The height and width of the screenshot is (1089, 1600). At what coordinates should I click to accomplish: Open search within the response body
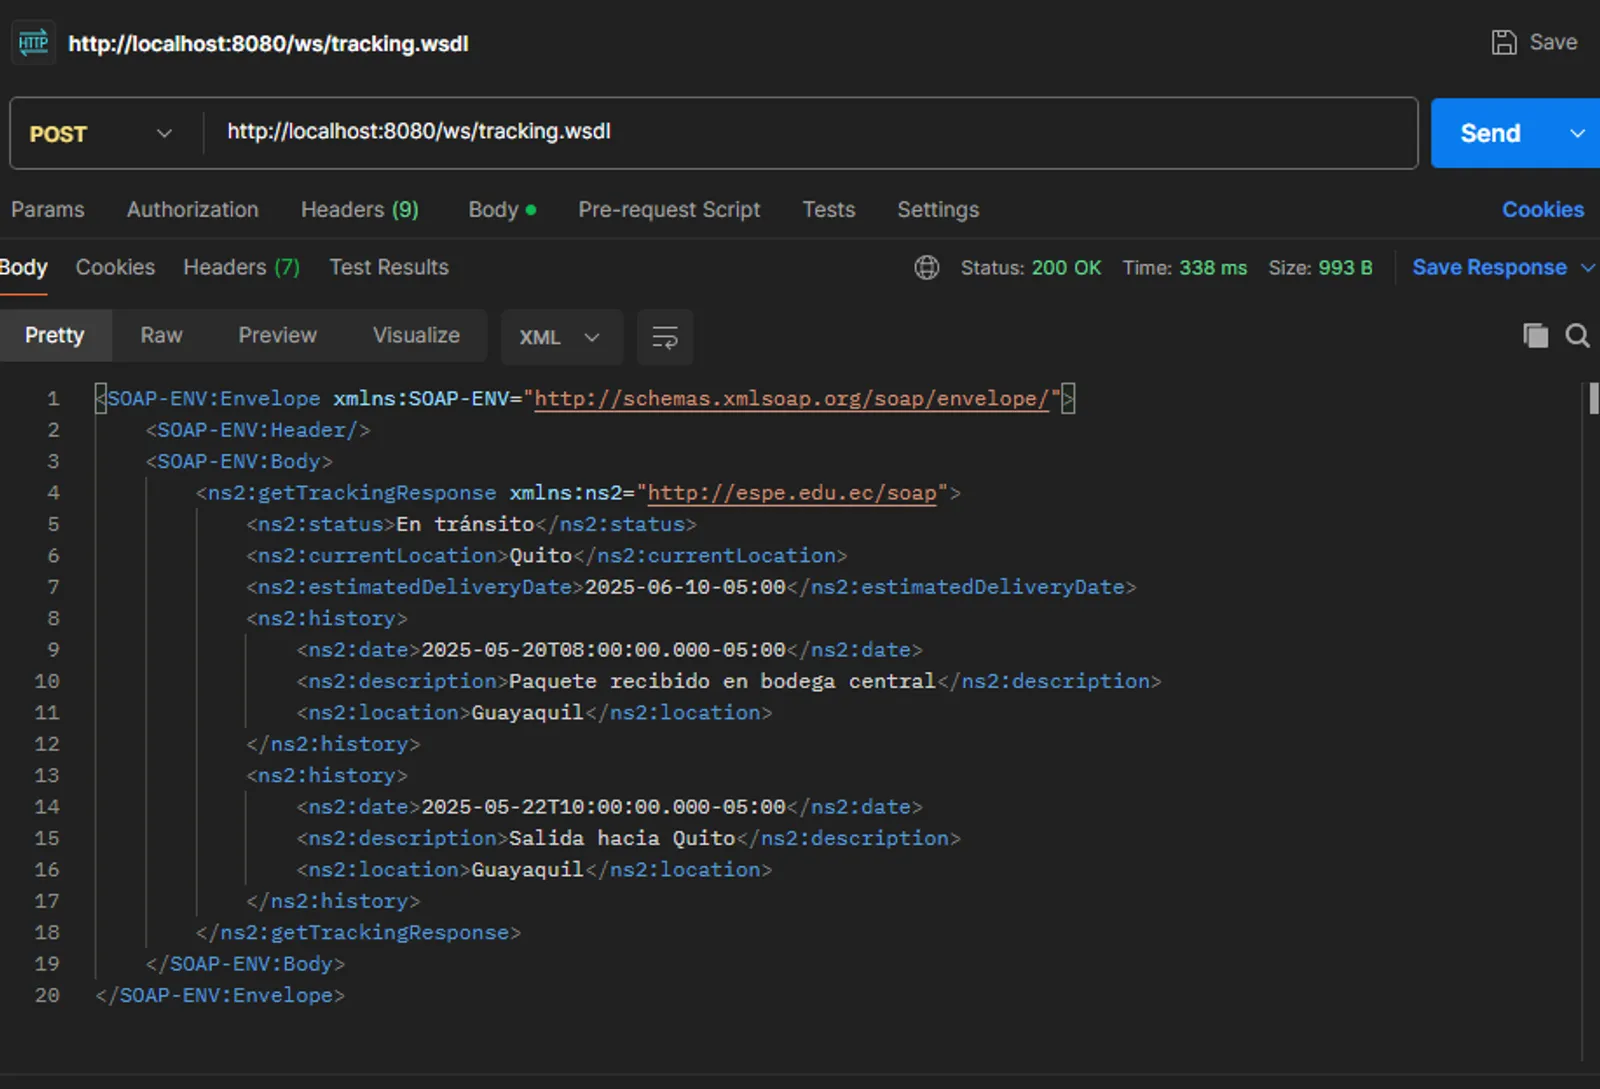click(x=1577, y=335)
